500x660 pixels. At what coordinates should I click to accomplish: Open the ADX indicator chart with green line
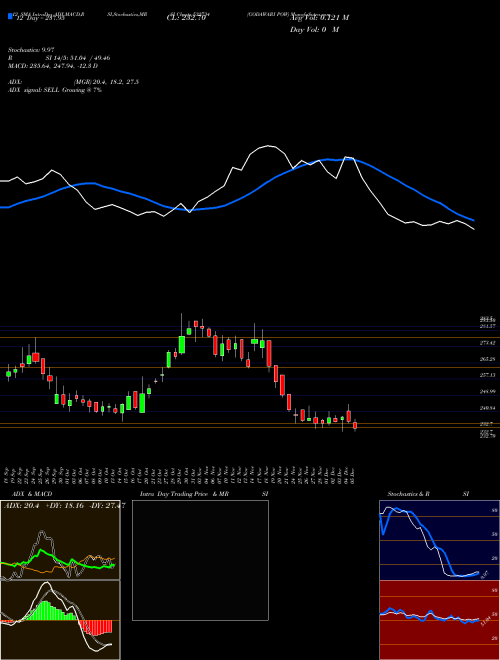point(60,540)
